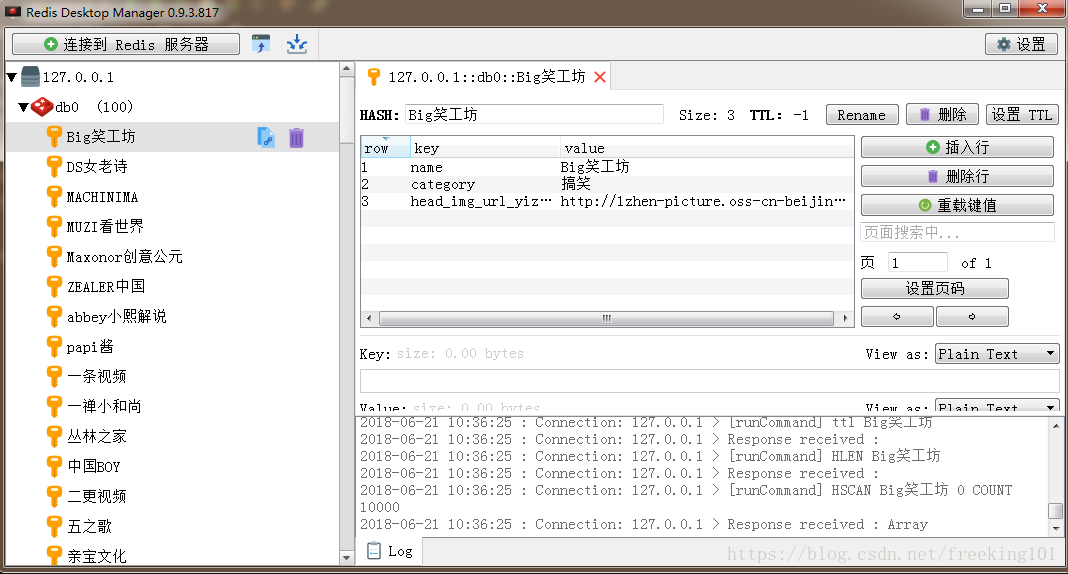Click the 删除行 button
The width and height of the screenshot is (1068, 574).
(x=957, y=176)
